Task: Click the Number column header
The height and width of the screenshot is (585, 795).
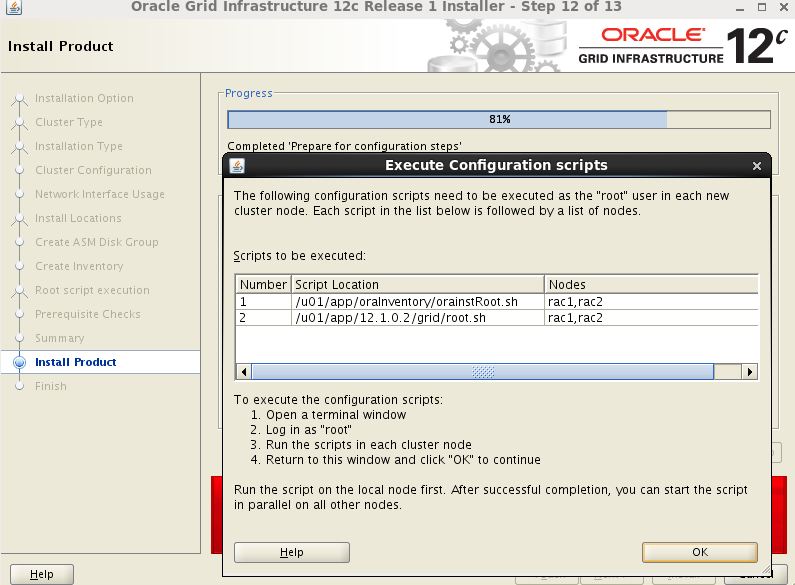Action: pos(263,284)
